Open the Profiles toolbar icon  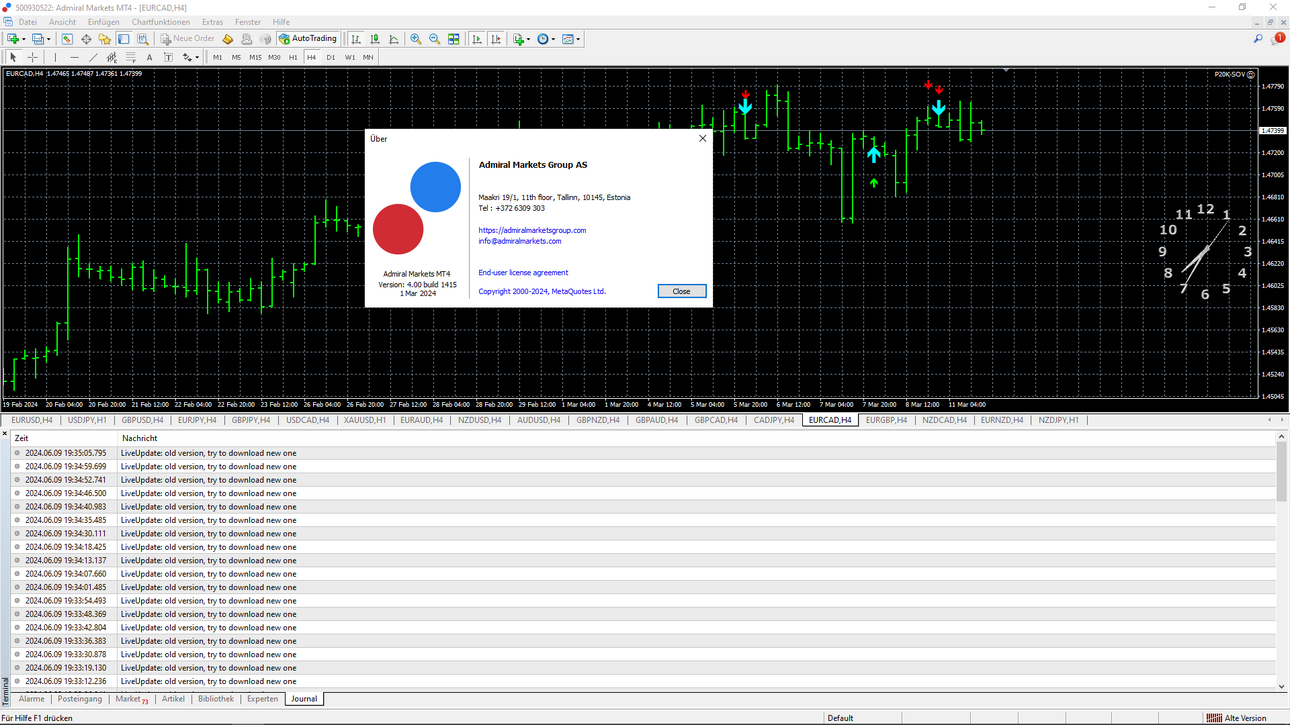[39, 39]
